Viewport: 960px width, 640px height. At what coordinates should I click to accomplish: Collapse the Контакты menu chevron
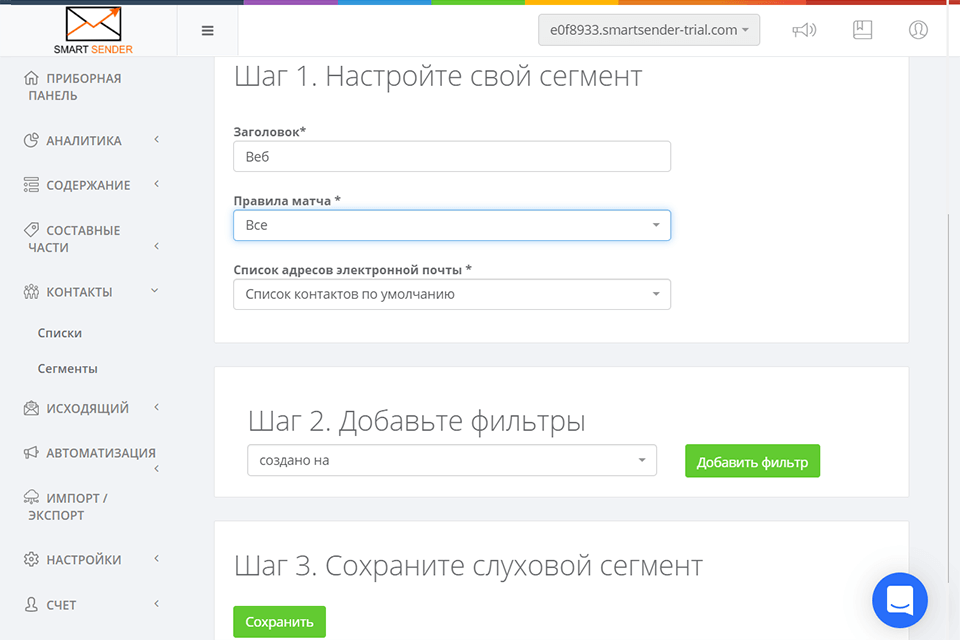point(155,291)
